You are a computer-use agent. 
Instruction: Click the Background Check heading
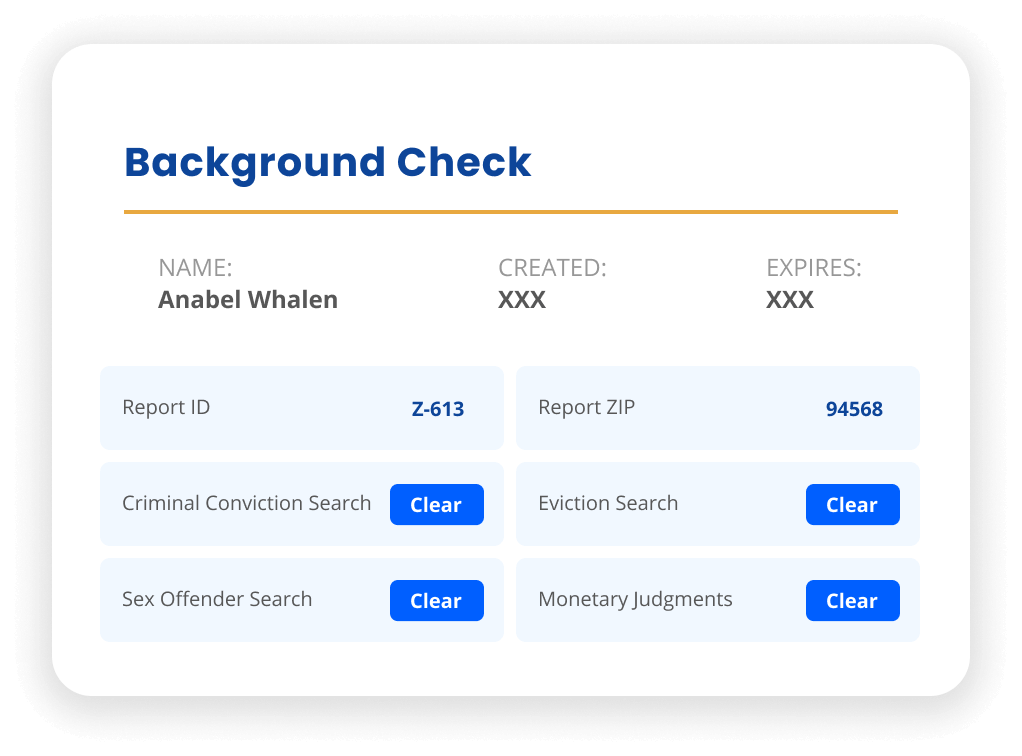point(328,162)
